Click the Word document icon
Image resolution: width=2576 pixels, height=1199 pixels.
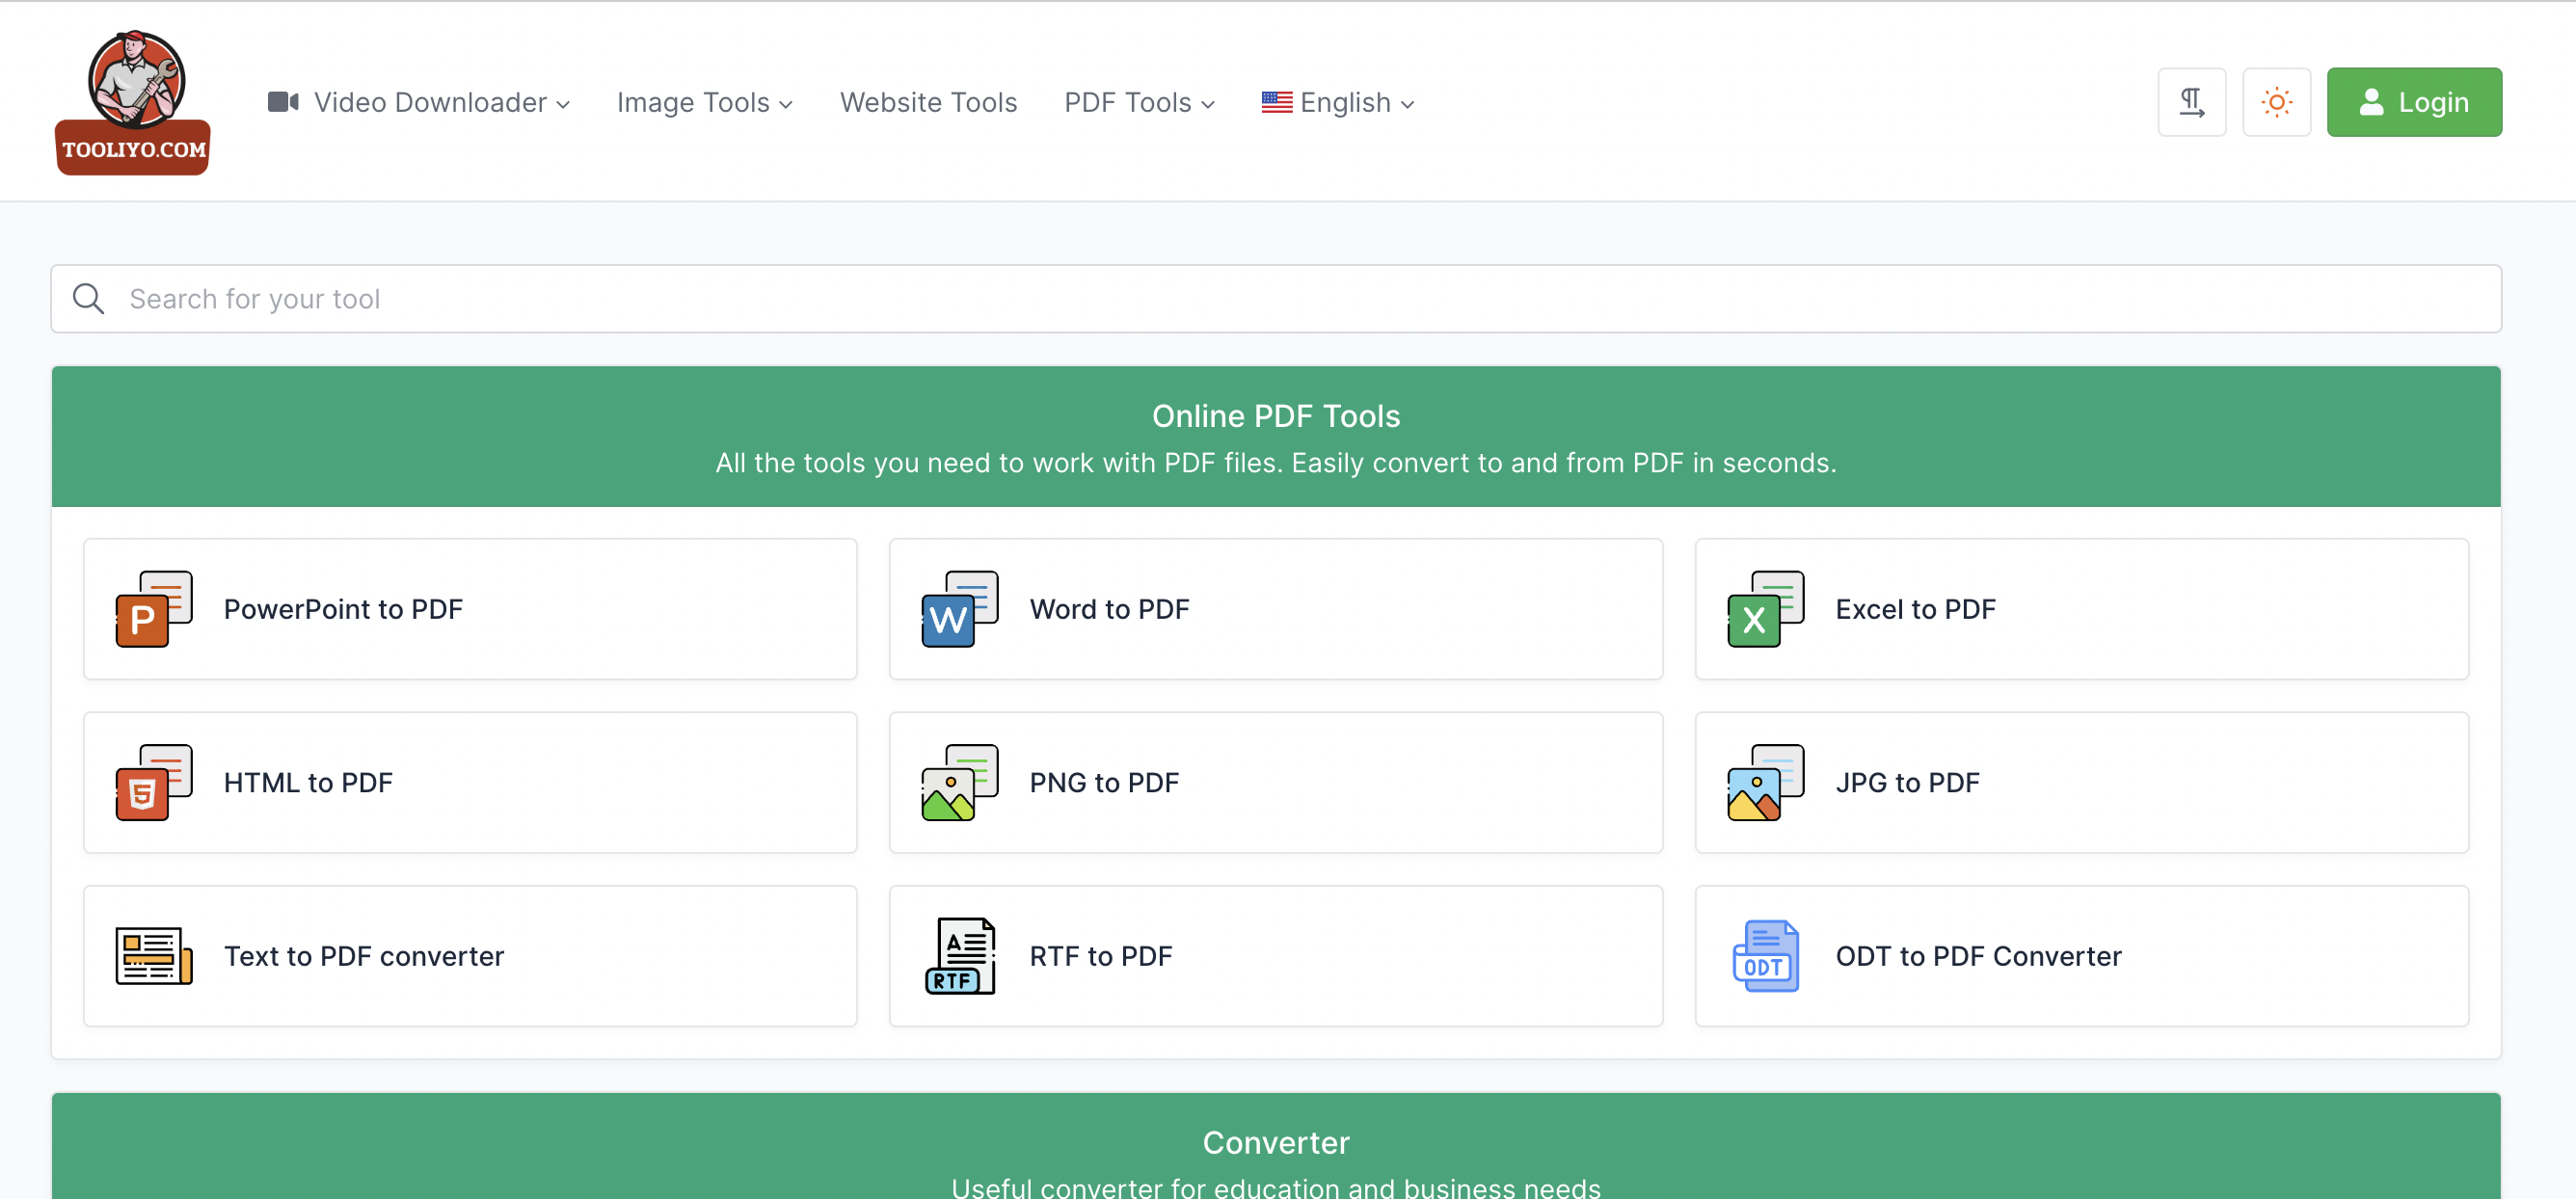point(960,609)
